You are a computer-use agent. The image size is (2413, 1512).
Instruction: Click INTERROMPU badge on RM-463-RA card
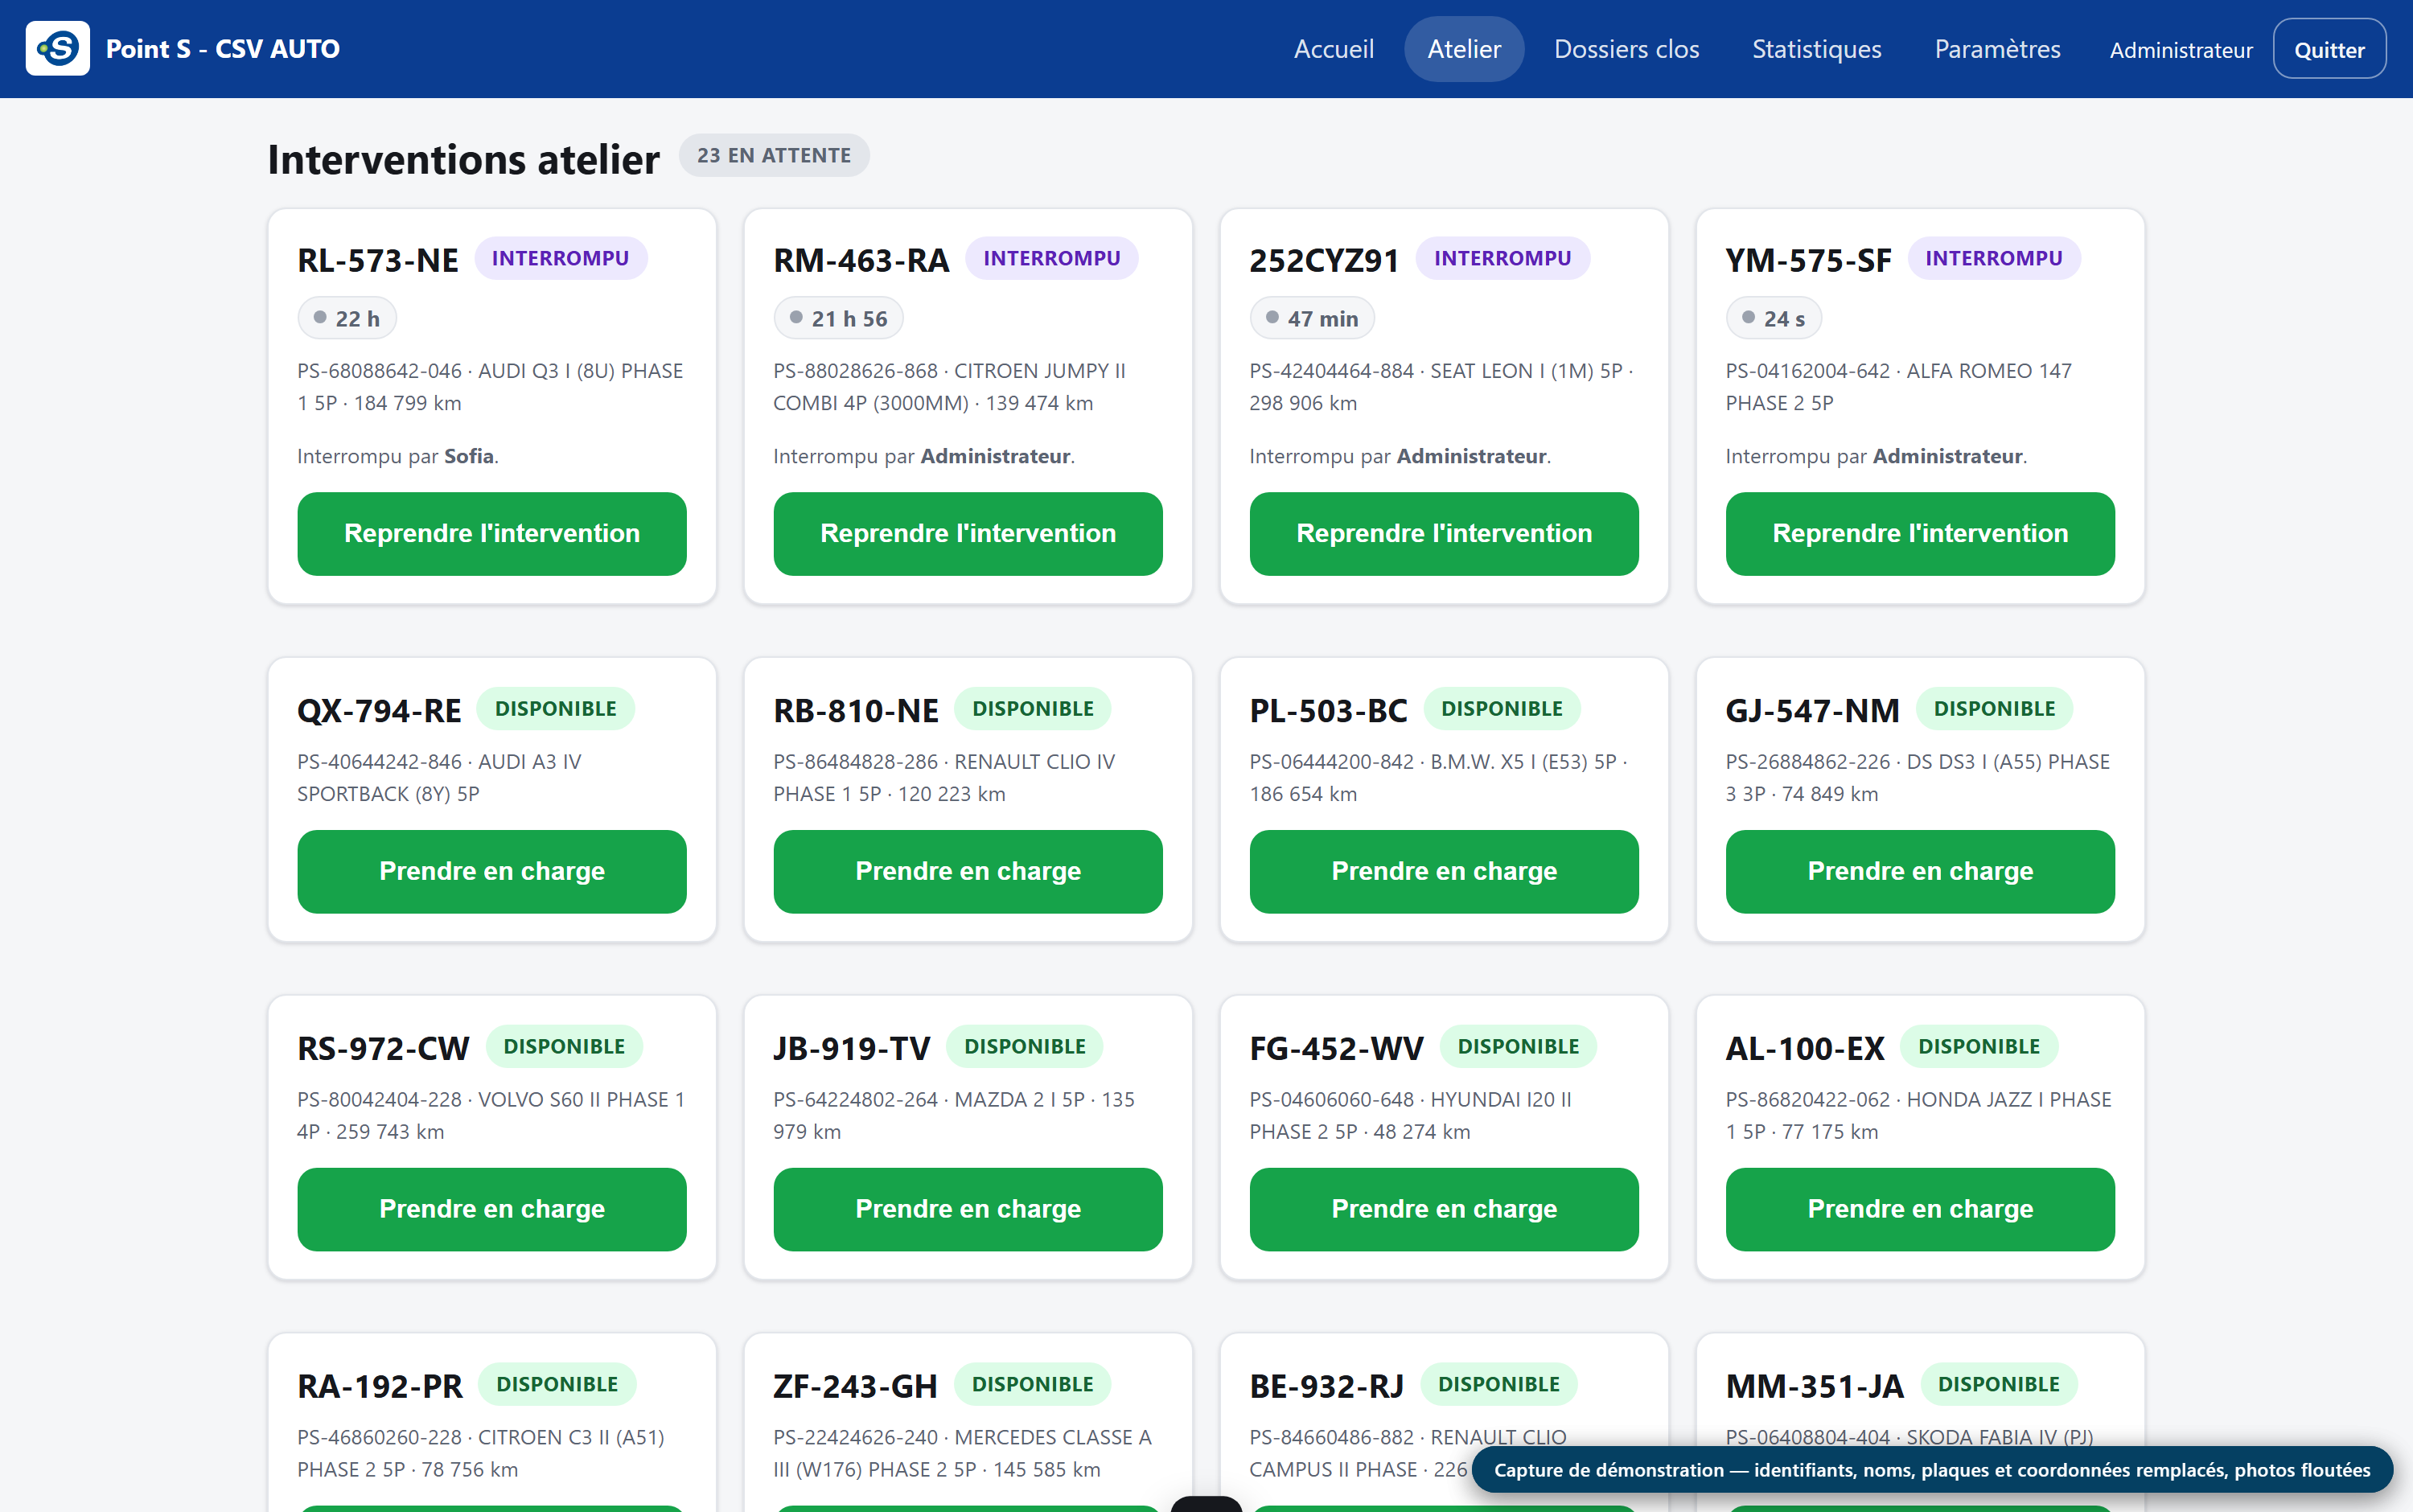1051,258
